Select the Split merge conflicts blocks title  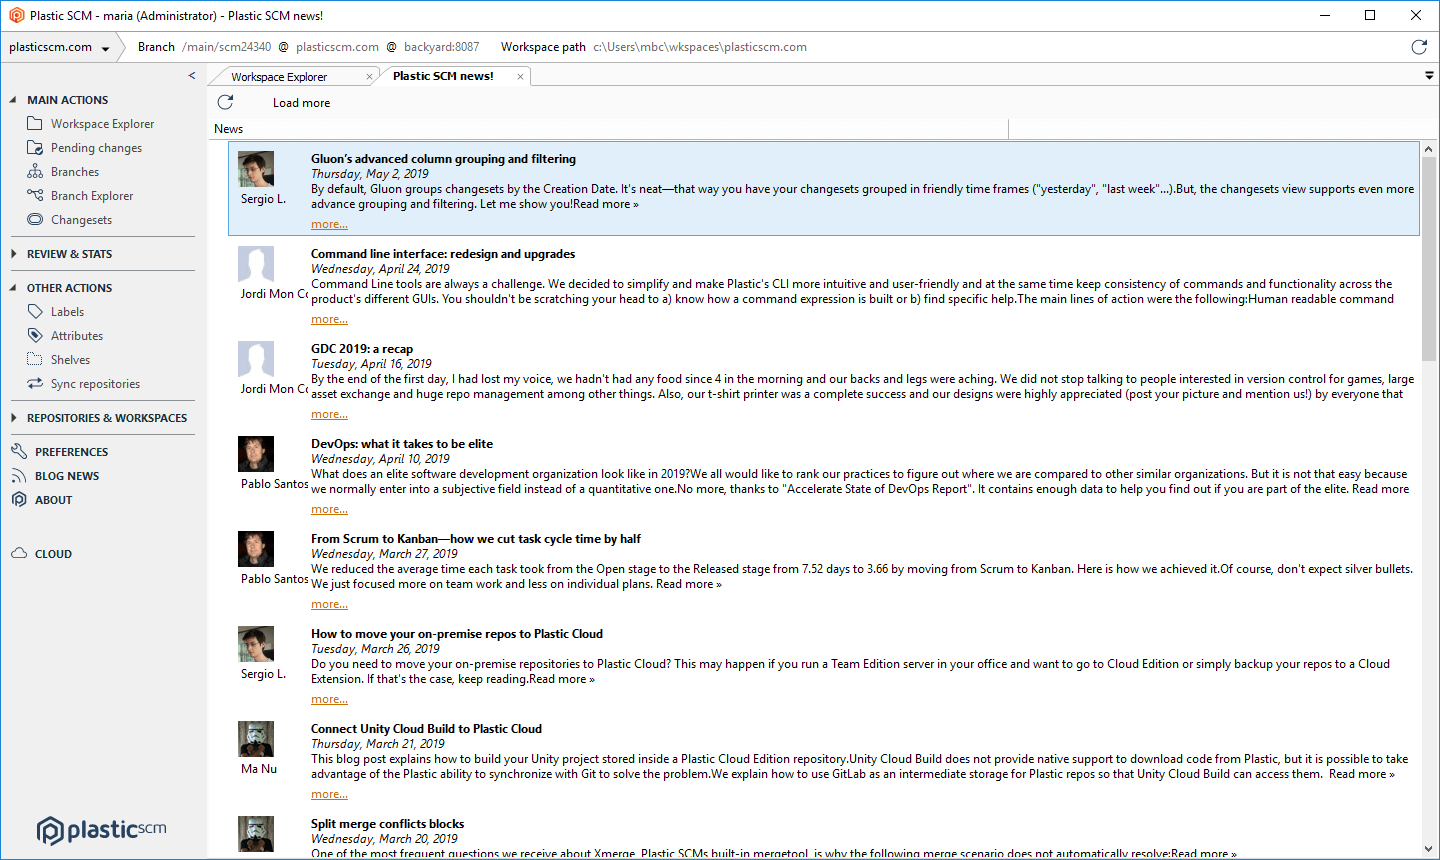(387, 824)
